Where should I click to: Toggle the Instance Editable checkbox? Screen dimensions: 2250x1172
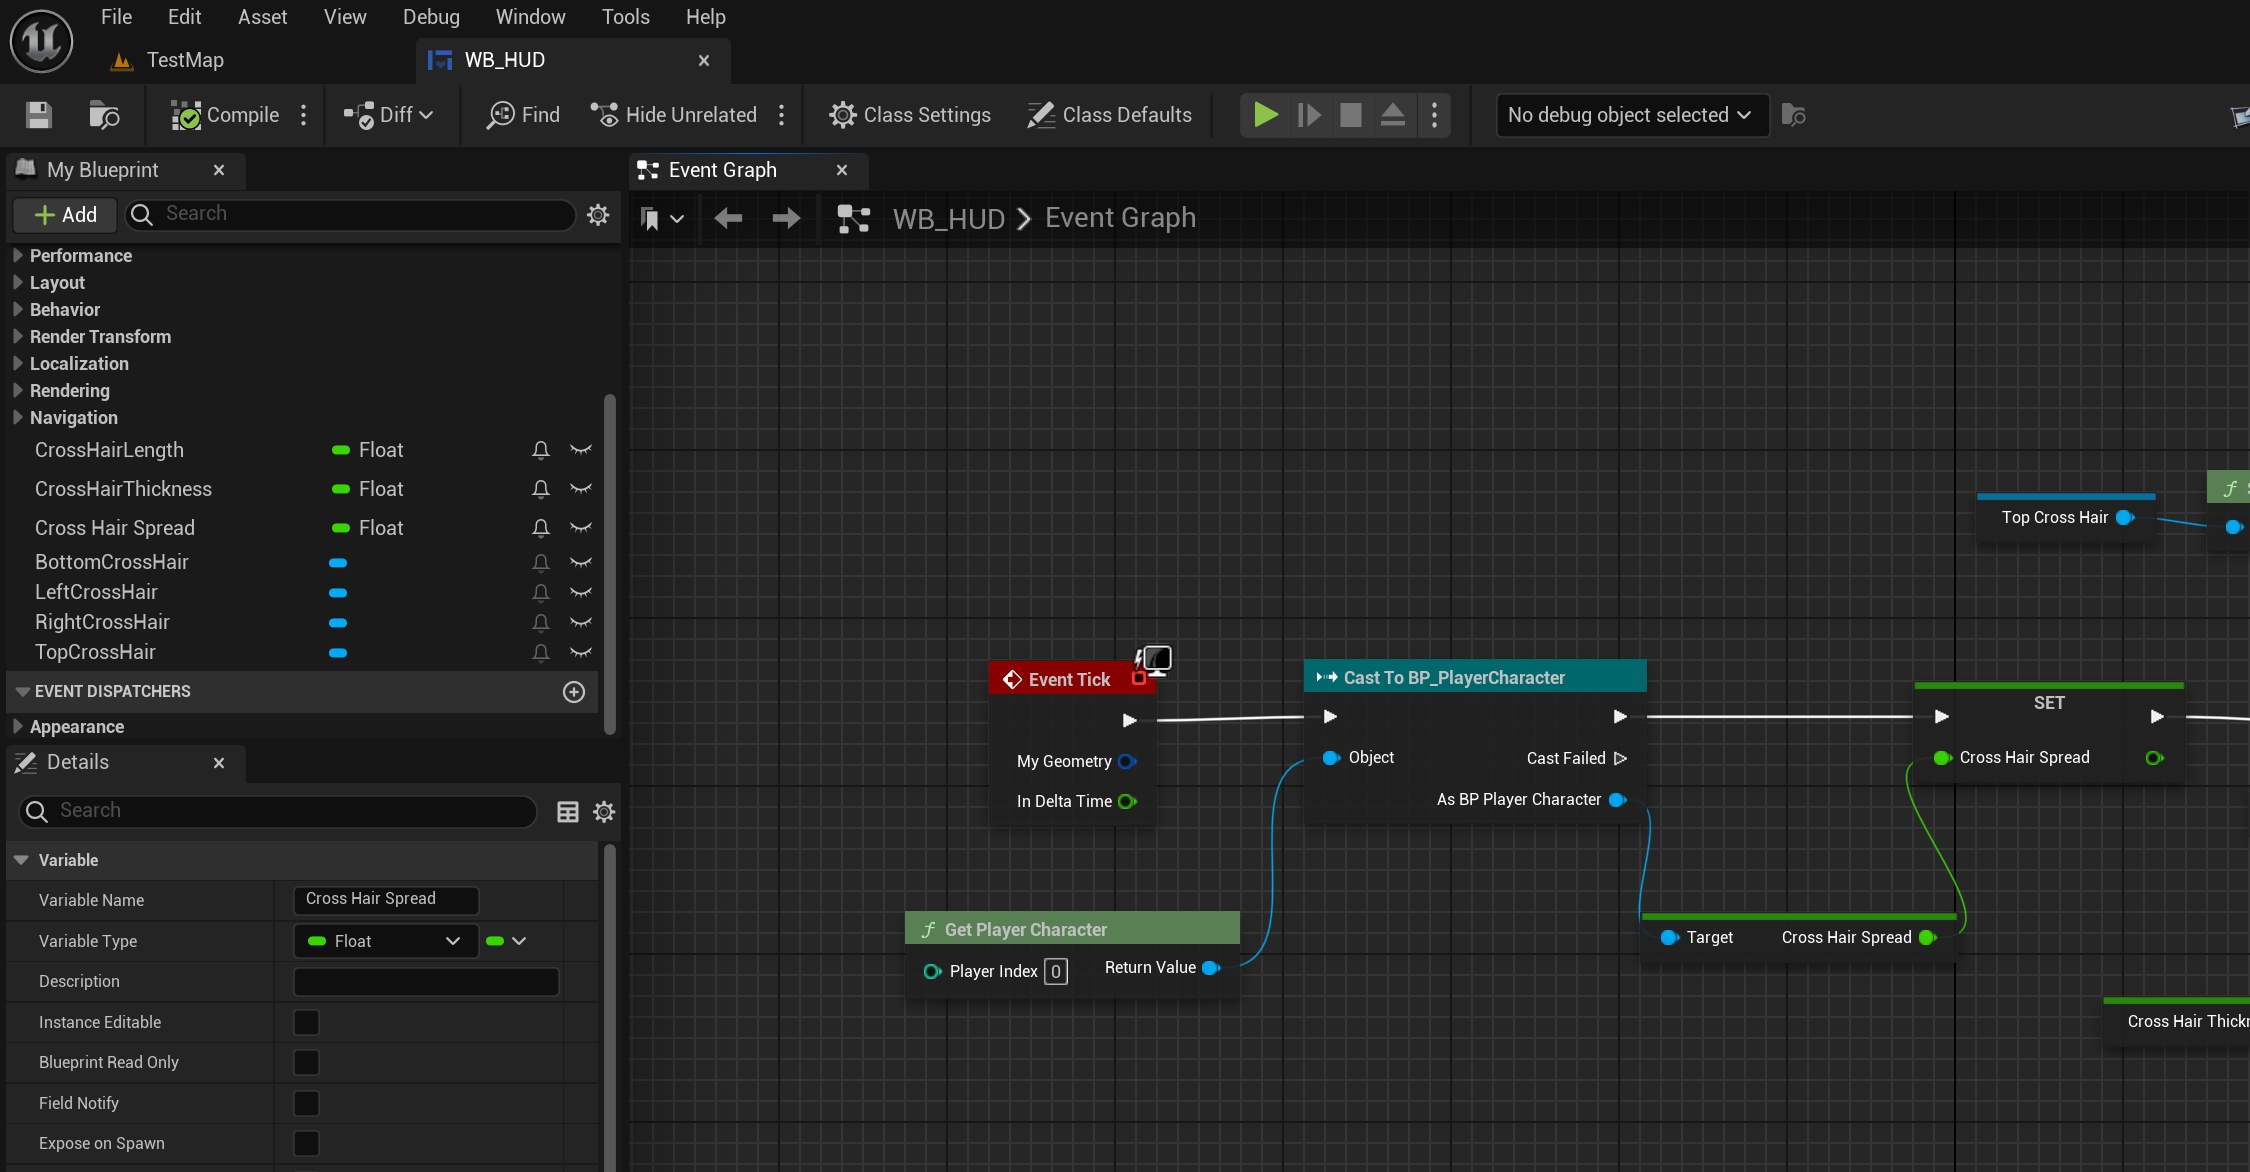tap(306, 1022)
